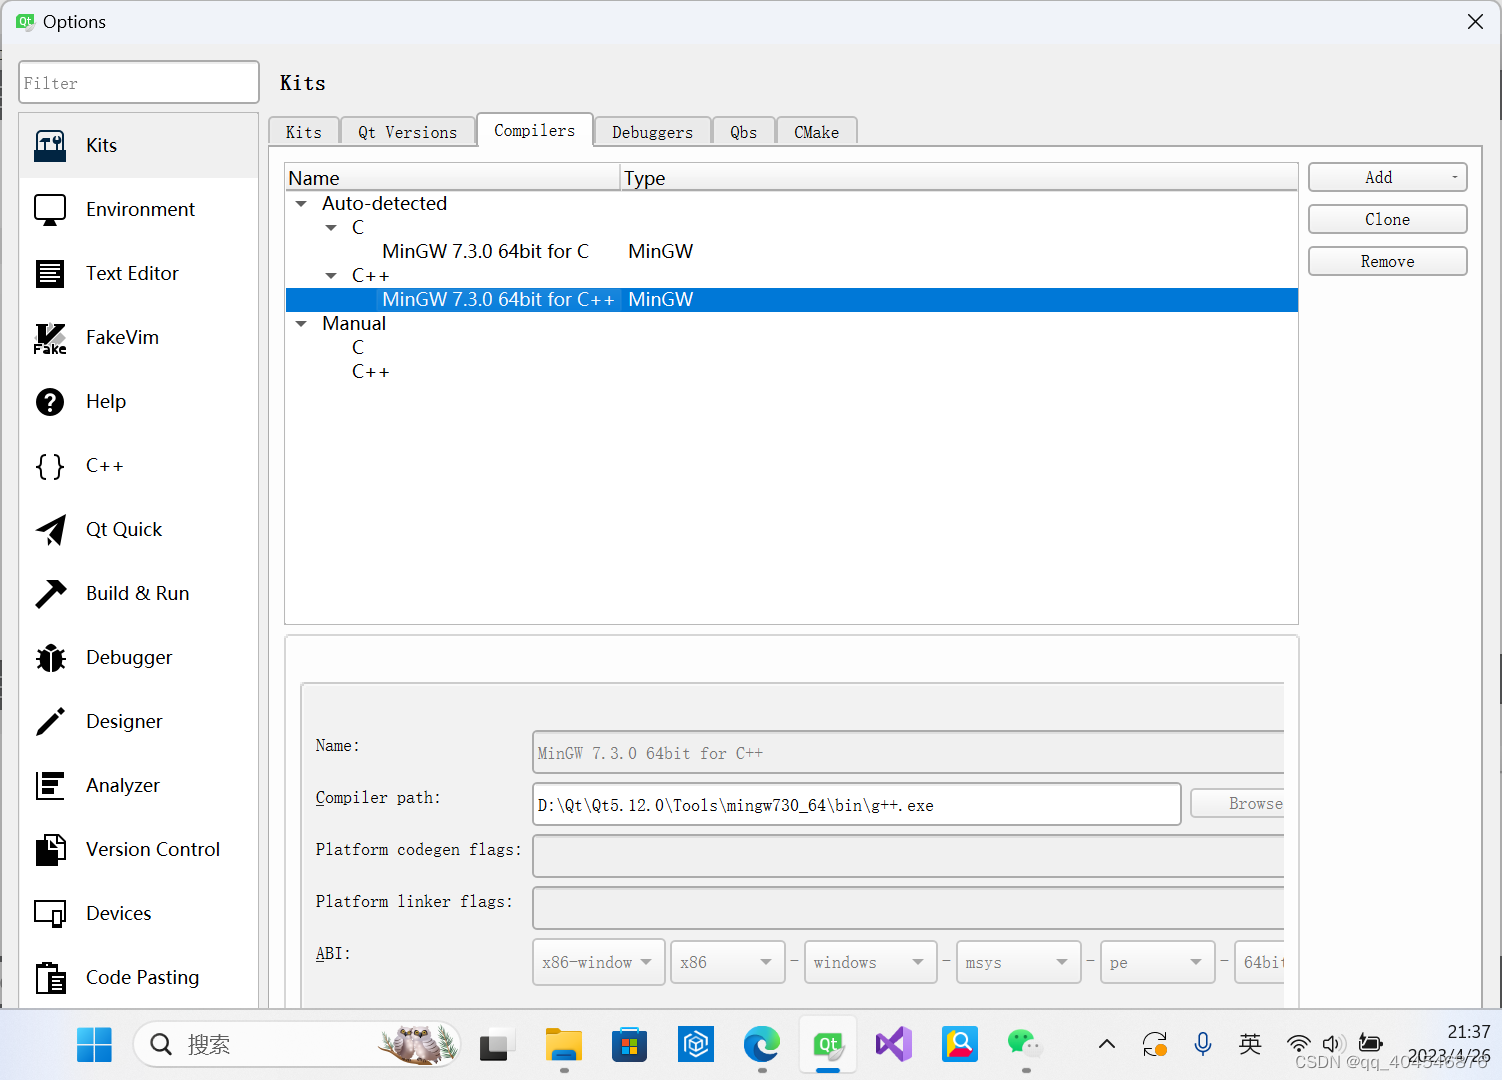
Task: Open the Analyzer settings section
Action: tap(122, 785)
